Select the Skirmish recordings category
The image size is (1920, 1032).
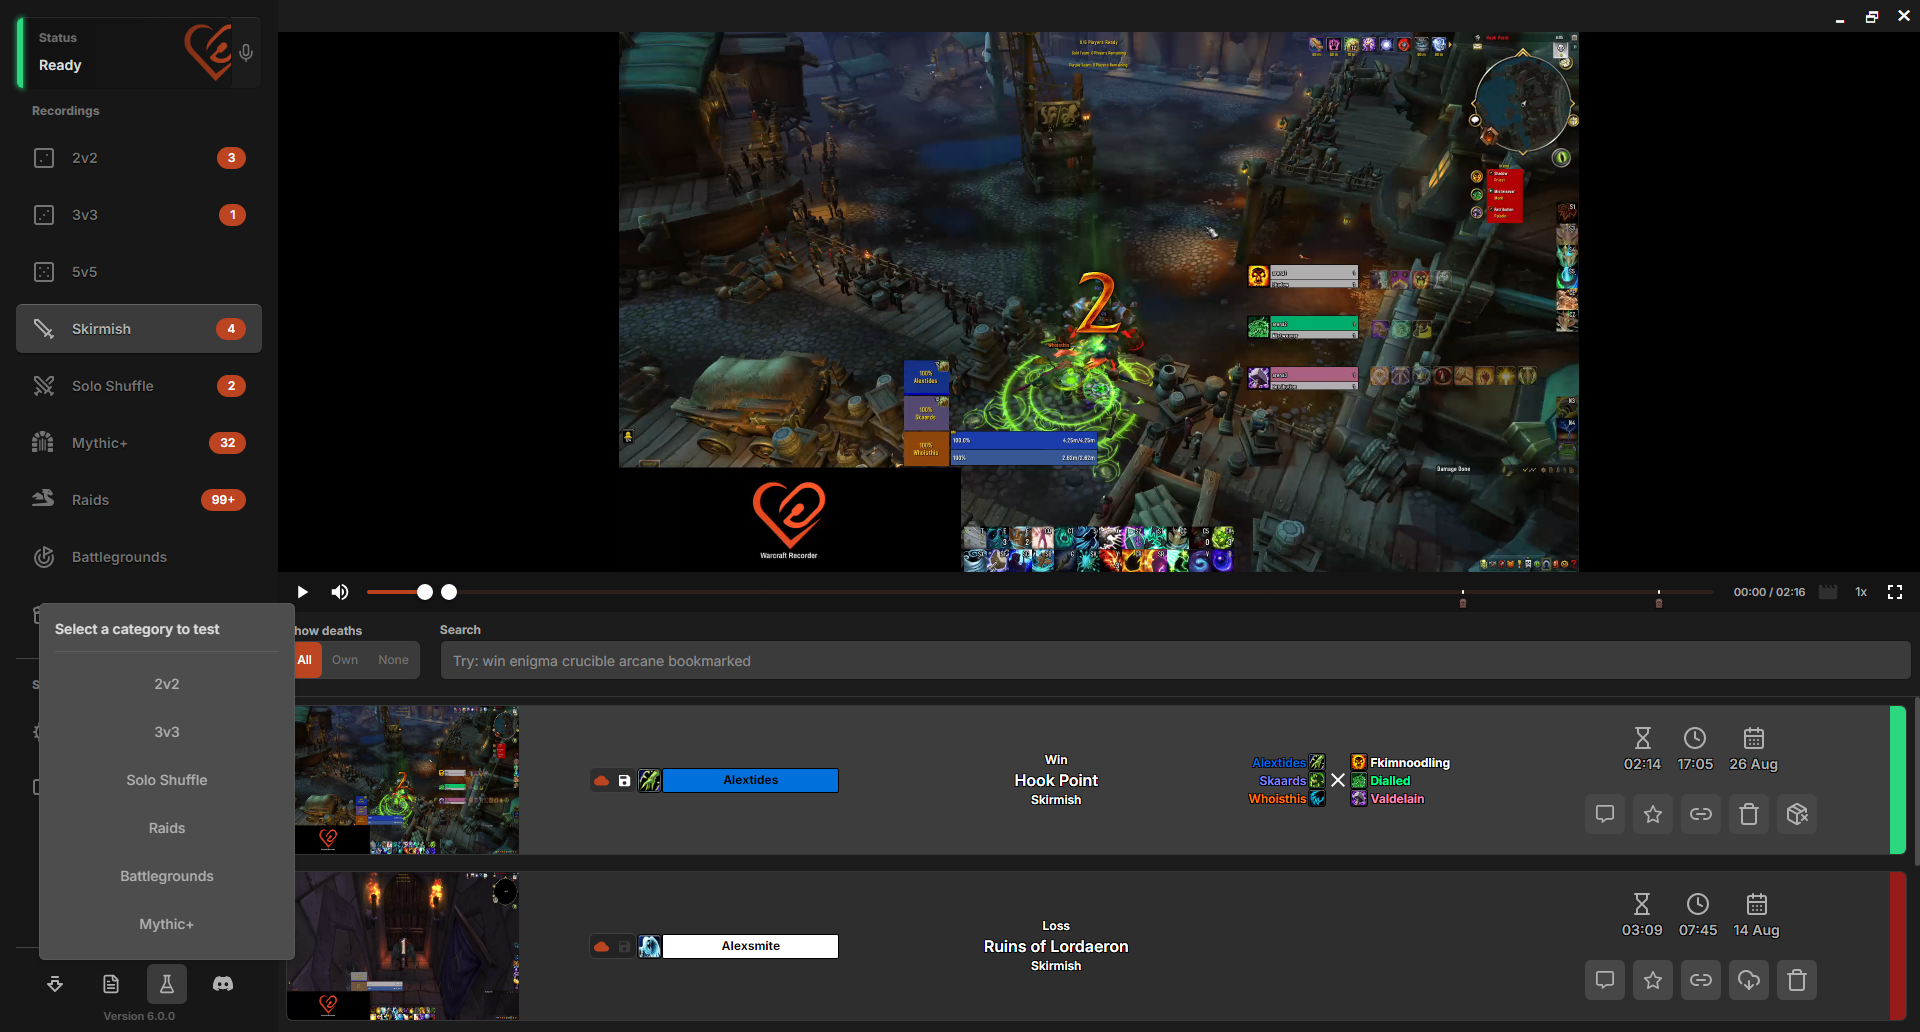139,329
